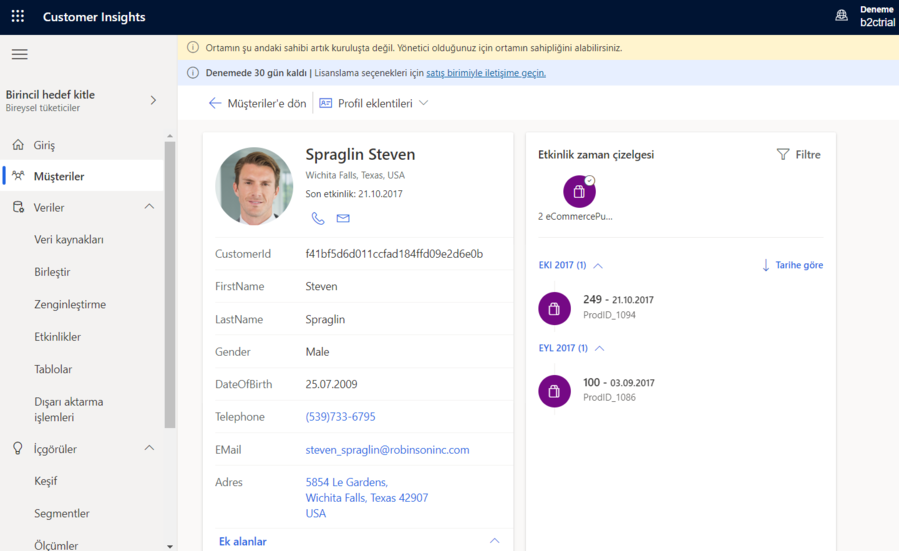899x551 pixels.
Task: Click the sidebar scroll up arrow
Action: [x=170, y=136]
